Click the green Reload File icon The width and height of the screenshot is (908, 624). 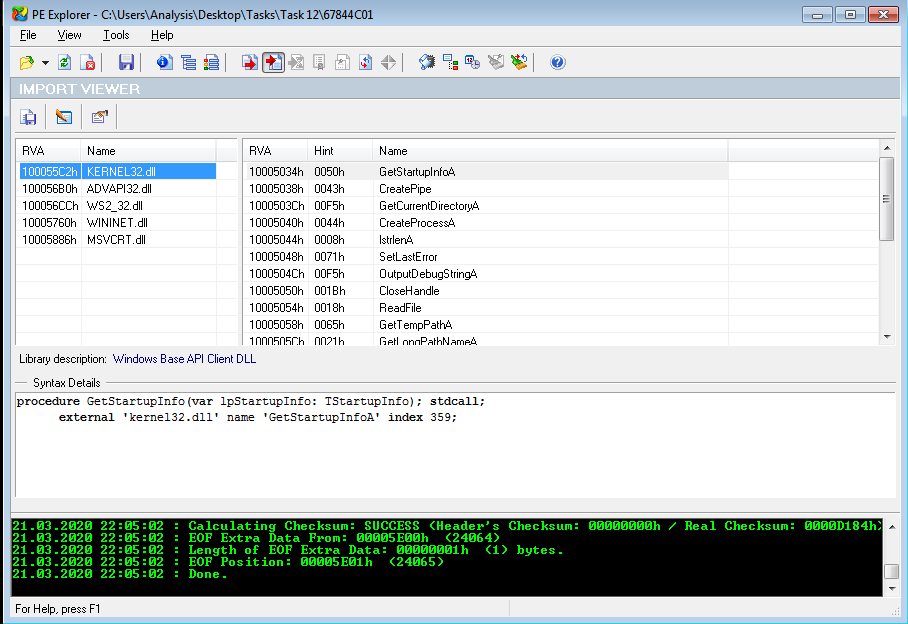coord(65,63)
